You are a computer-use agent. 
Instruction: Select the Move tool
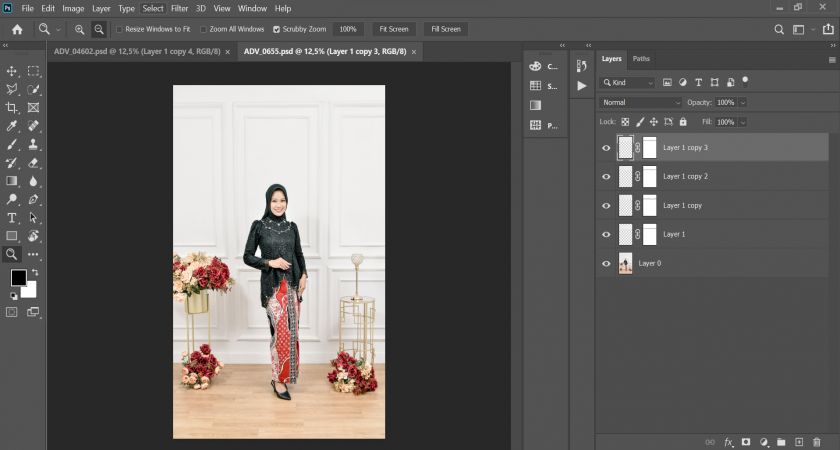click(12, 71)
